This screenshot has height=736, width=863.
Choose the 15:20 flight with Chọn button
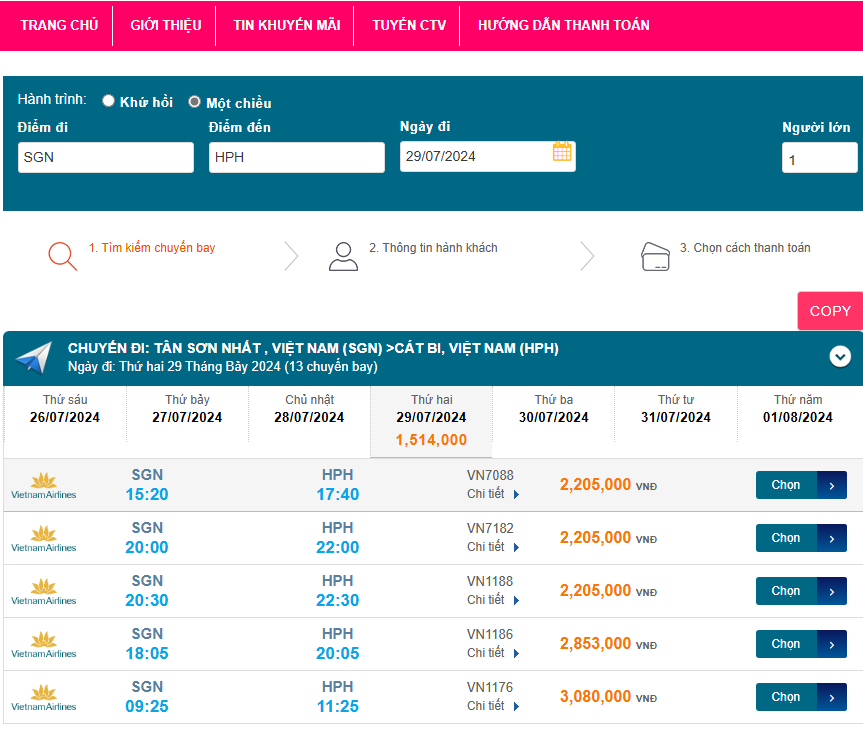click(x=800, y=485)
